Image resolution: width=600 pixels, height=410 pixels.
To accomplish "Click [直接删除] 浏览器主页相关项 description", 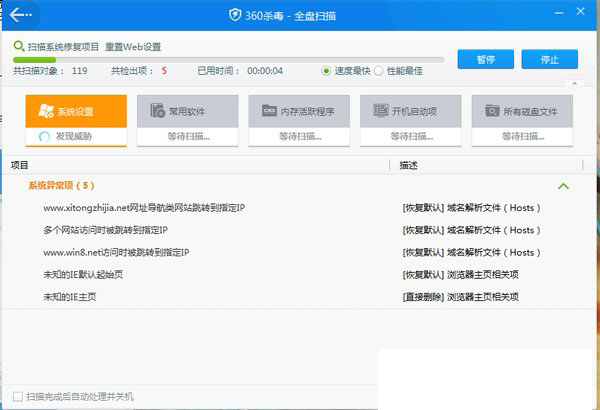I will coord(461,297).
